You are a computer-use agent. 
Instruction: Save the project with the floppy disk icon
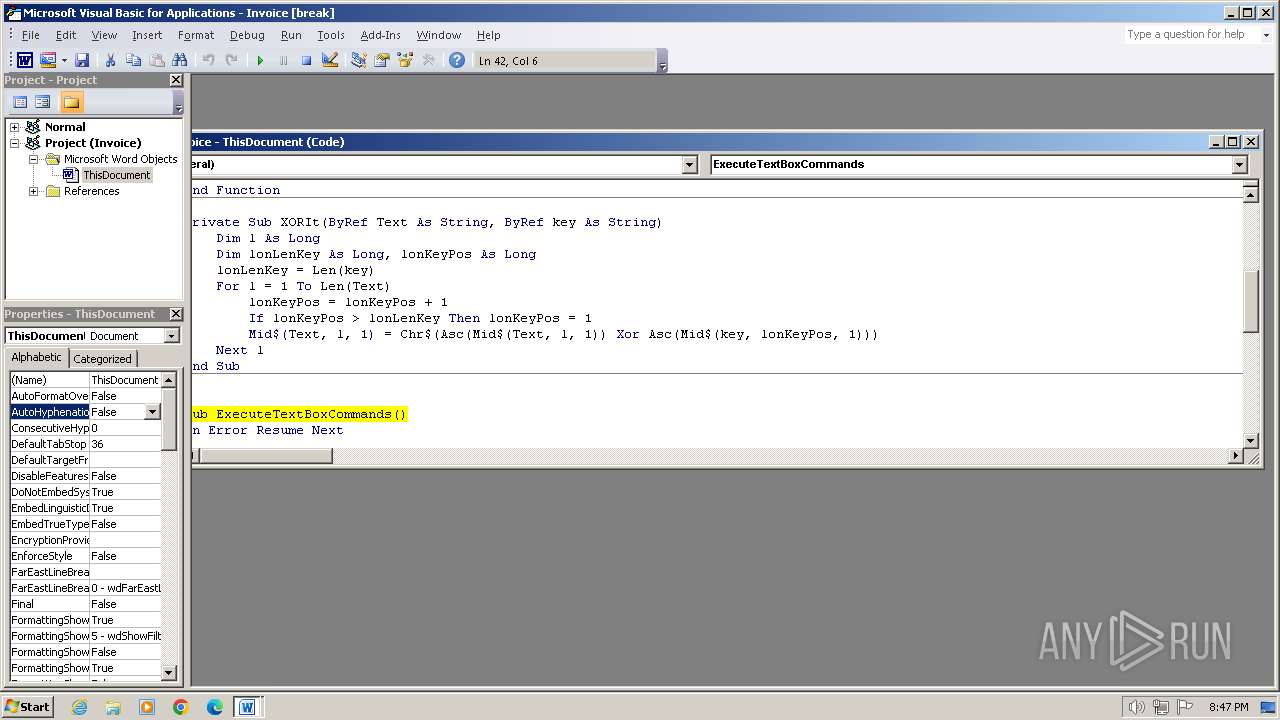[x=82, y=61]
